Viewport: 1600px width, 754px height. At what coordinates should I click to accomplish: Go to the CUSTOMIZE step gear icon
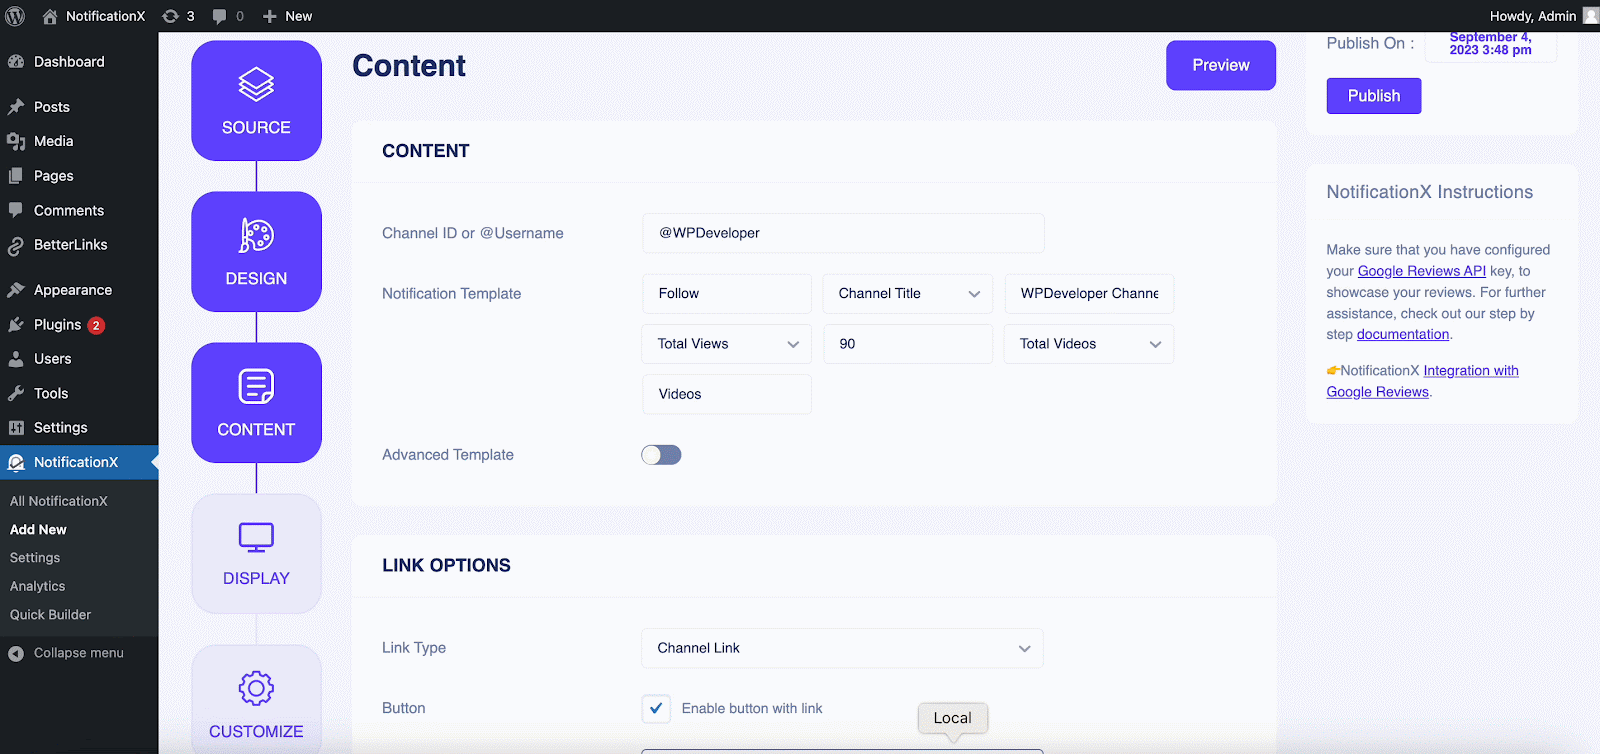point(256,688)
